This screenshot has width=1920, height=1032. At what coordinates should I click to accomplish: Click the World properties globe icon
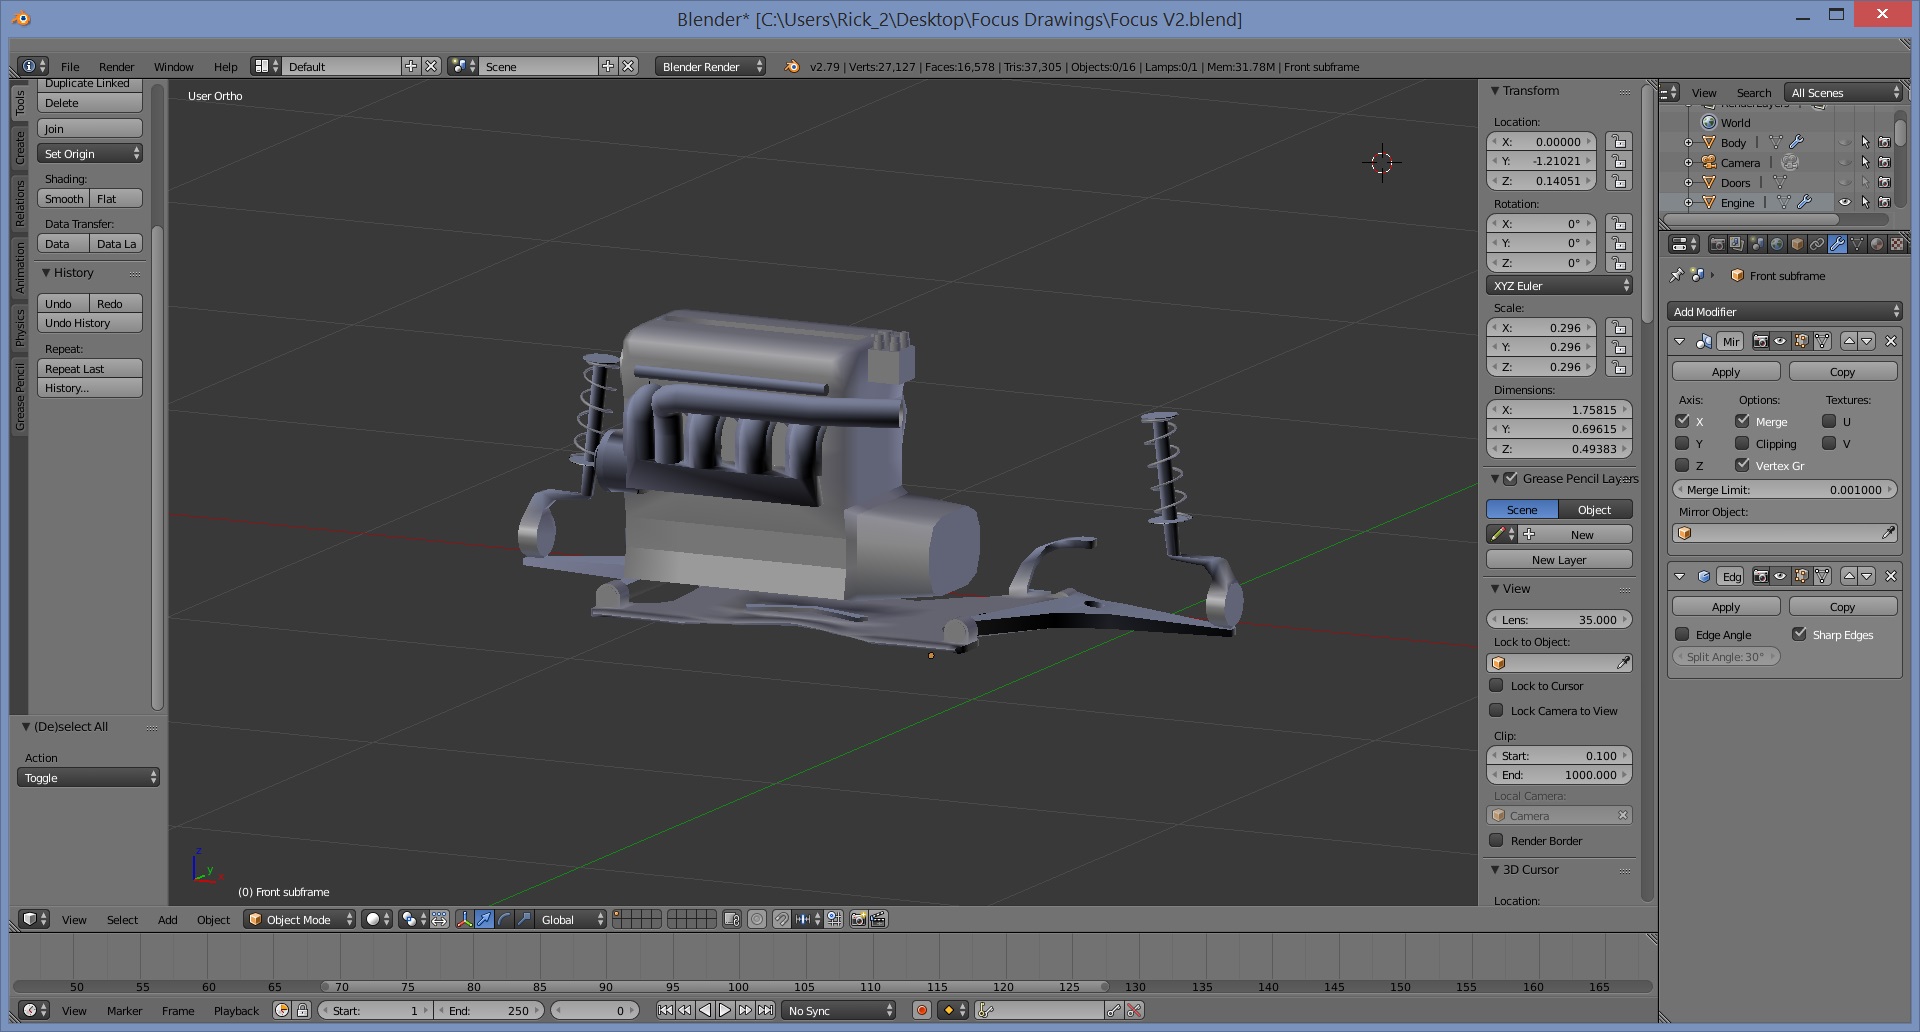point(1777,244)
